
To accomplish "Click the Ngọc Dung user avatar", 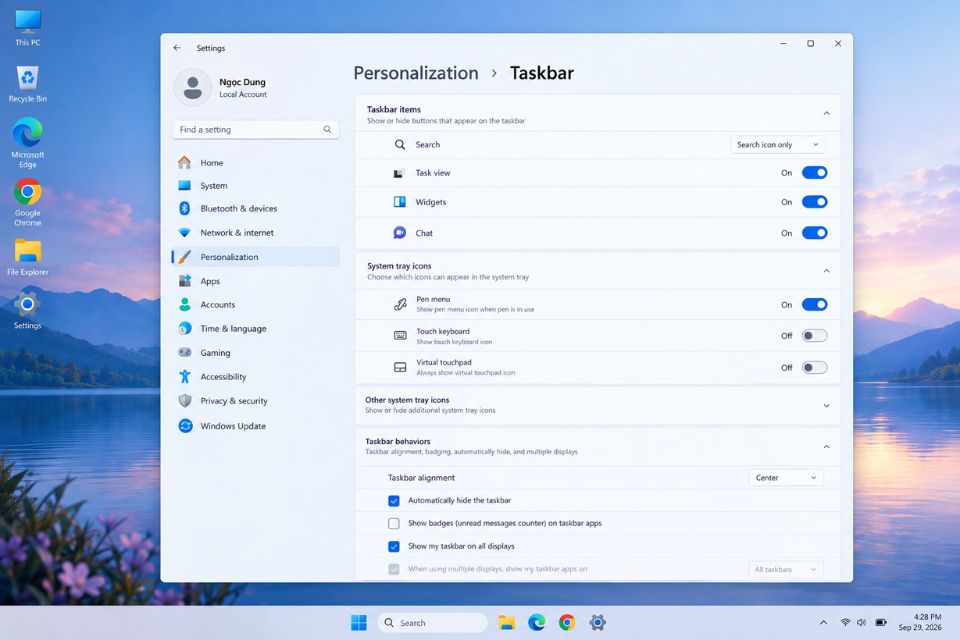I will coord(193,88).
